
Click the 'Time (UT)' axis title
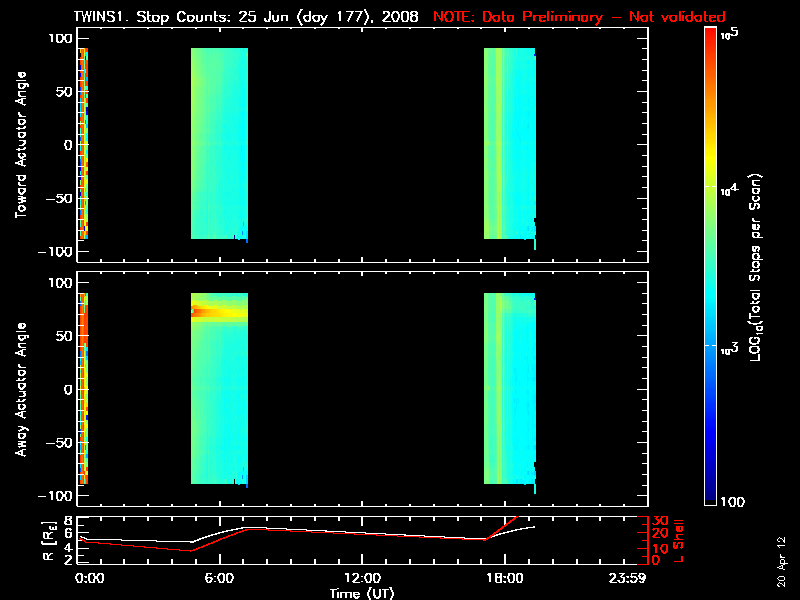[362, 593]
